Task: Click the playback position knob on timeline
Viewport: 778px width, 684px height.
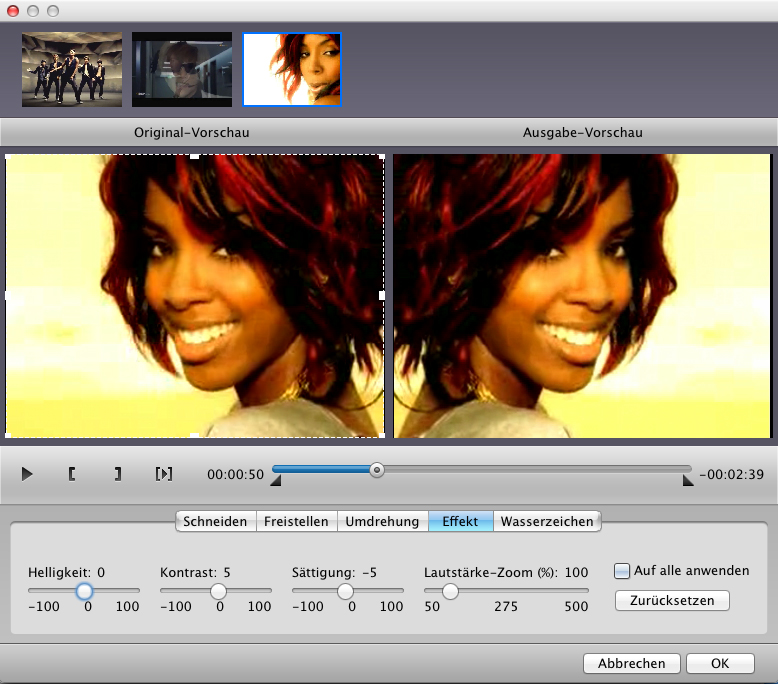Action: (376, 469)
